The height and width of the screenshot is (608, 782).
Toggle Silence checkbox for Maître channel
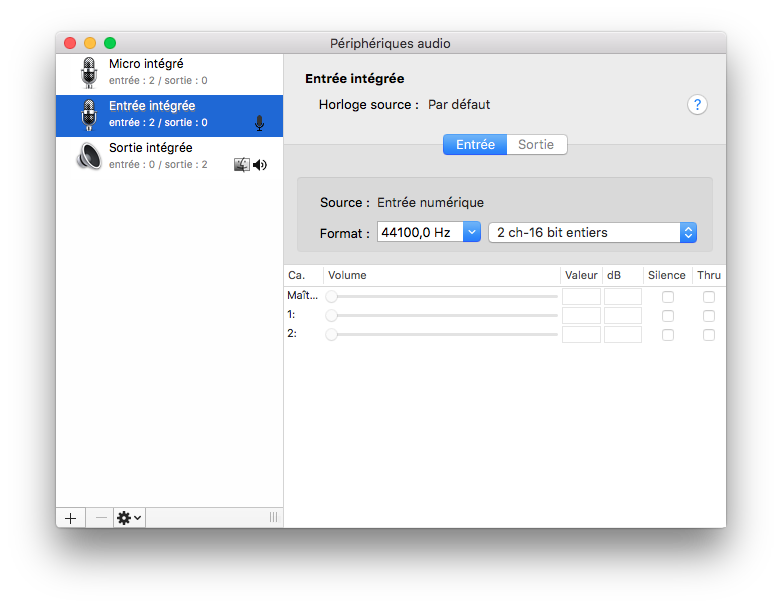click(668, 297)
